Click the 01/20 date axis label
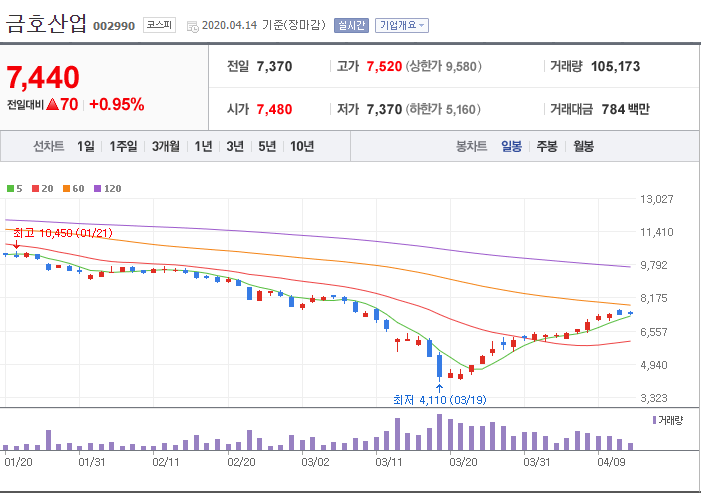The width and height of the screenshot is (701, 493). click(x=18, y=462)
